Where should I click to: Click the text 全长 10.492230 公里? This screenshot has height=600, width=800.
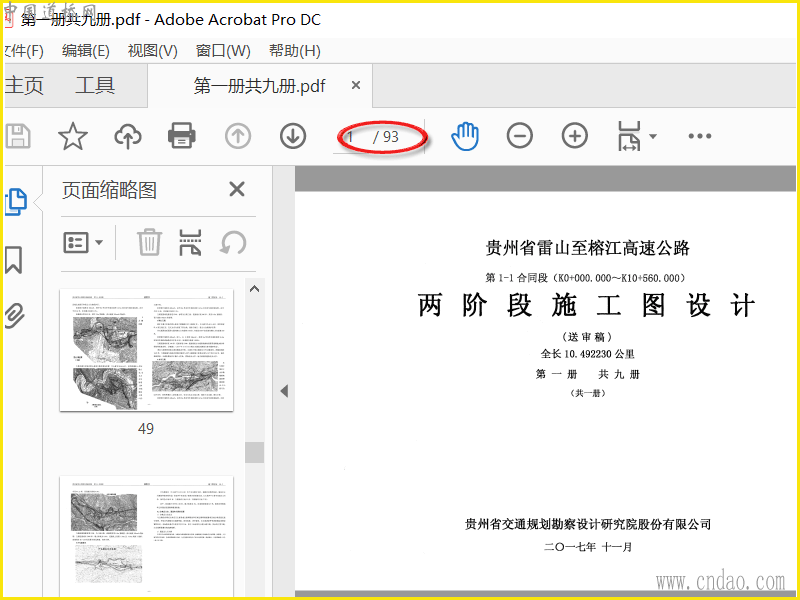coord(587,354)
